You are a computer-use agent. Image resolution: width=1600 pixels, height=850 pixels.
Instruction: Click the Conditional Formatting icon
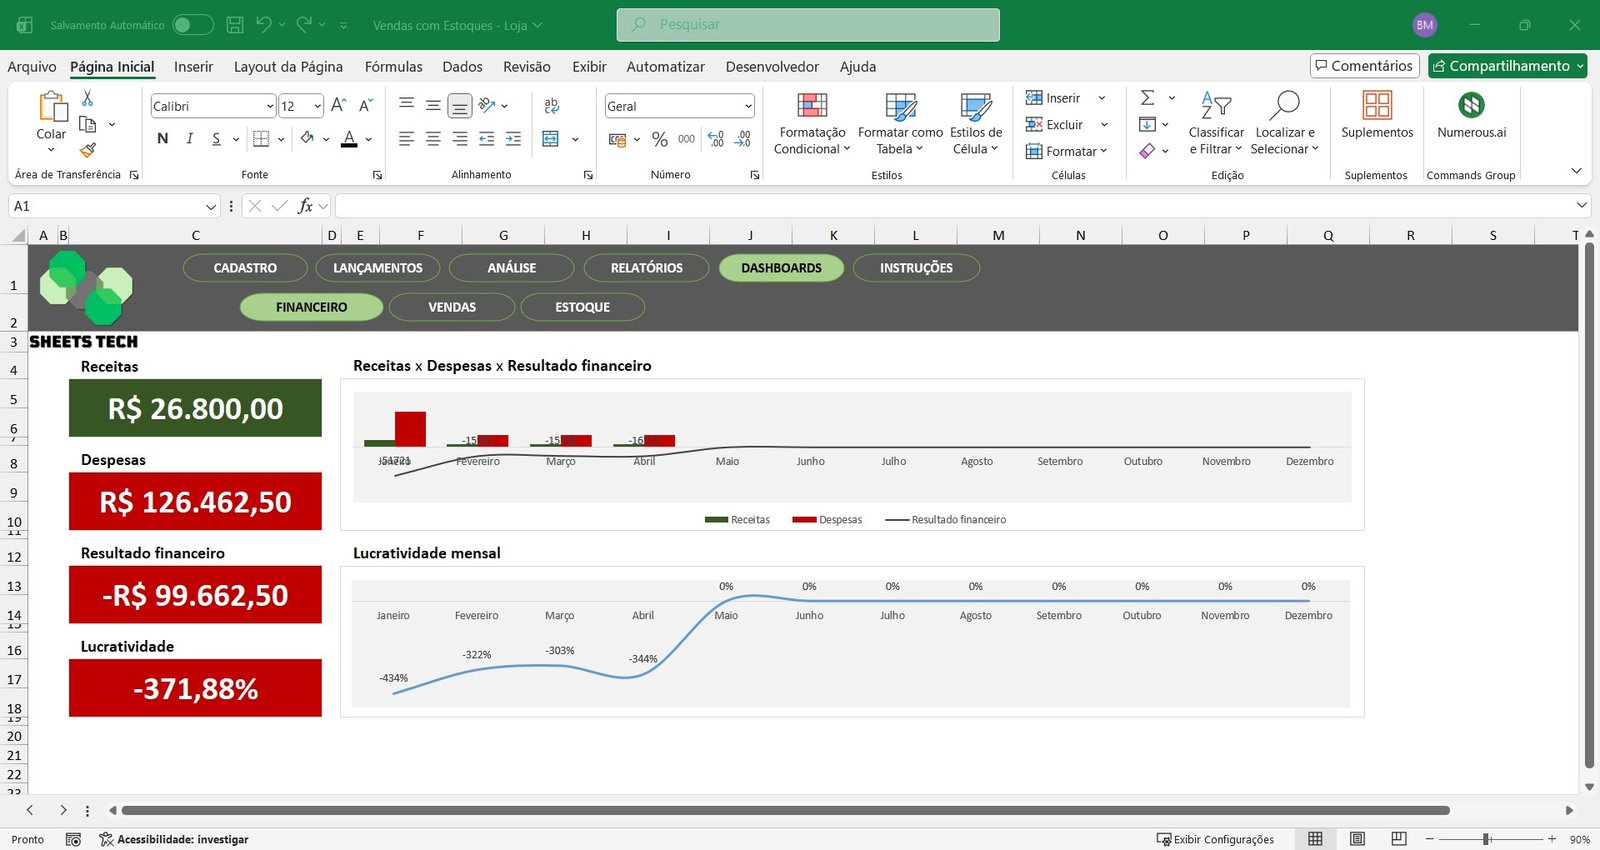[811, 106]
